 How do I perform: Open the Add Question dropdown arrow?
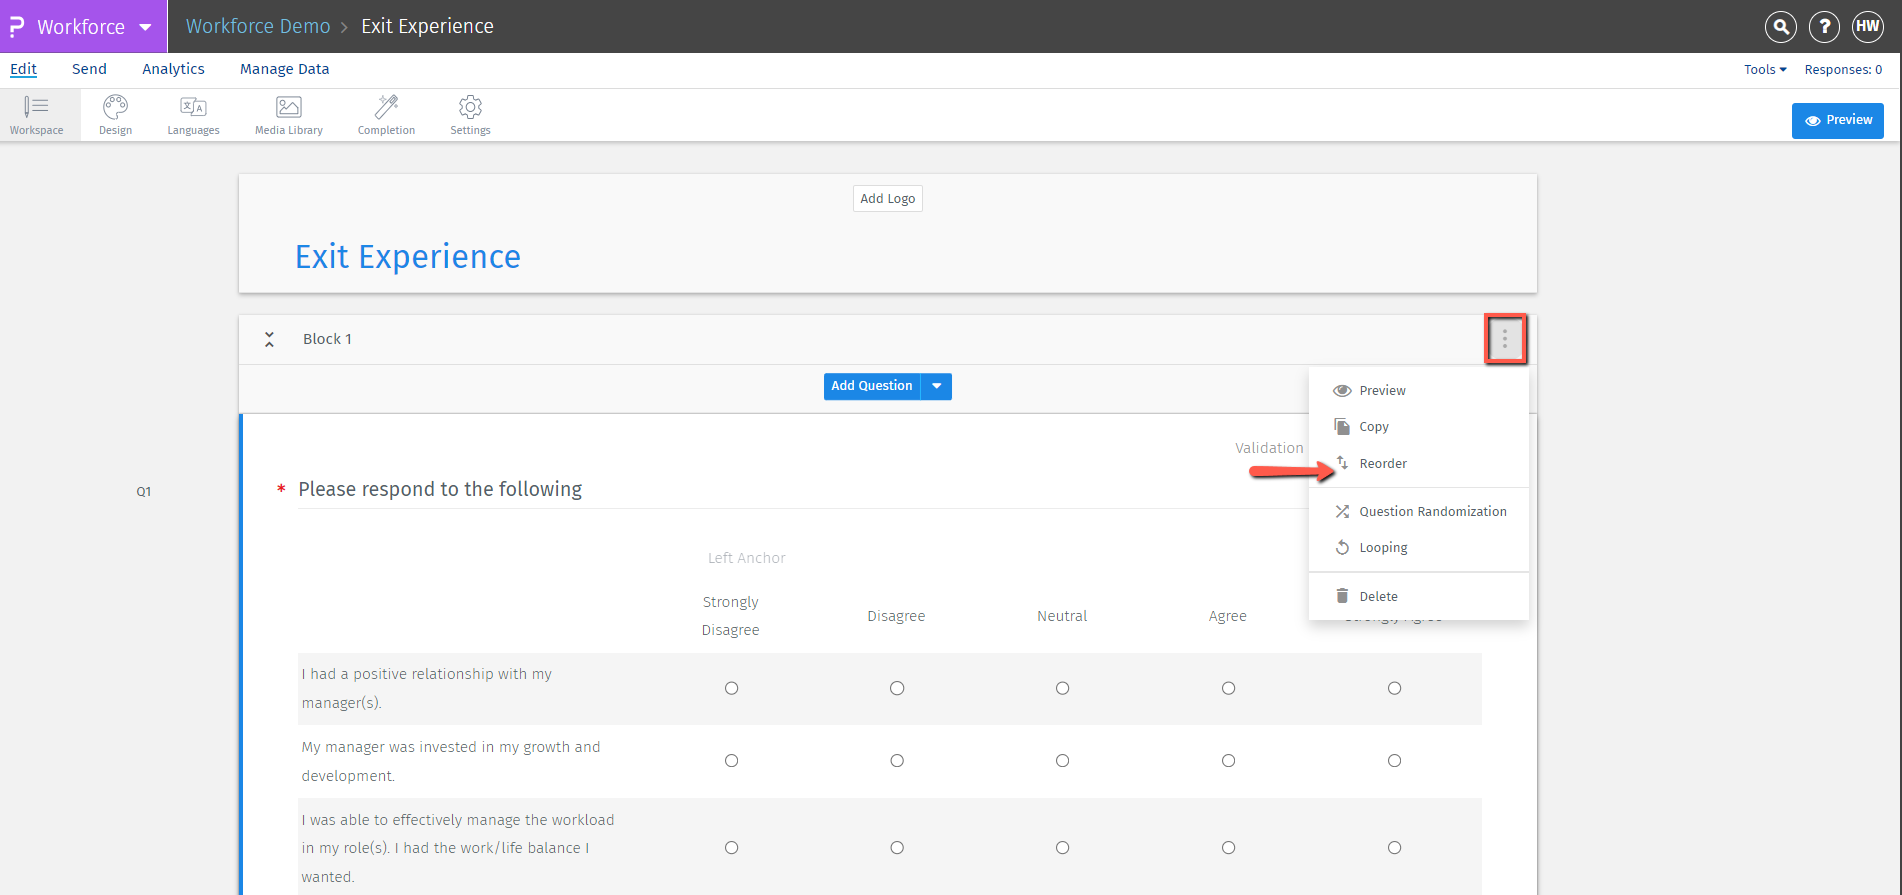936,386
